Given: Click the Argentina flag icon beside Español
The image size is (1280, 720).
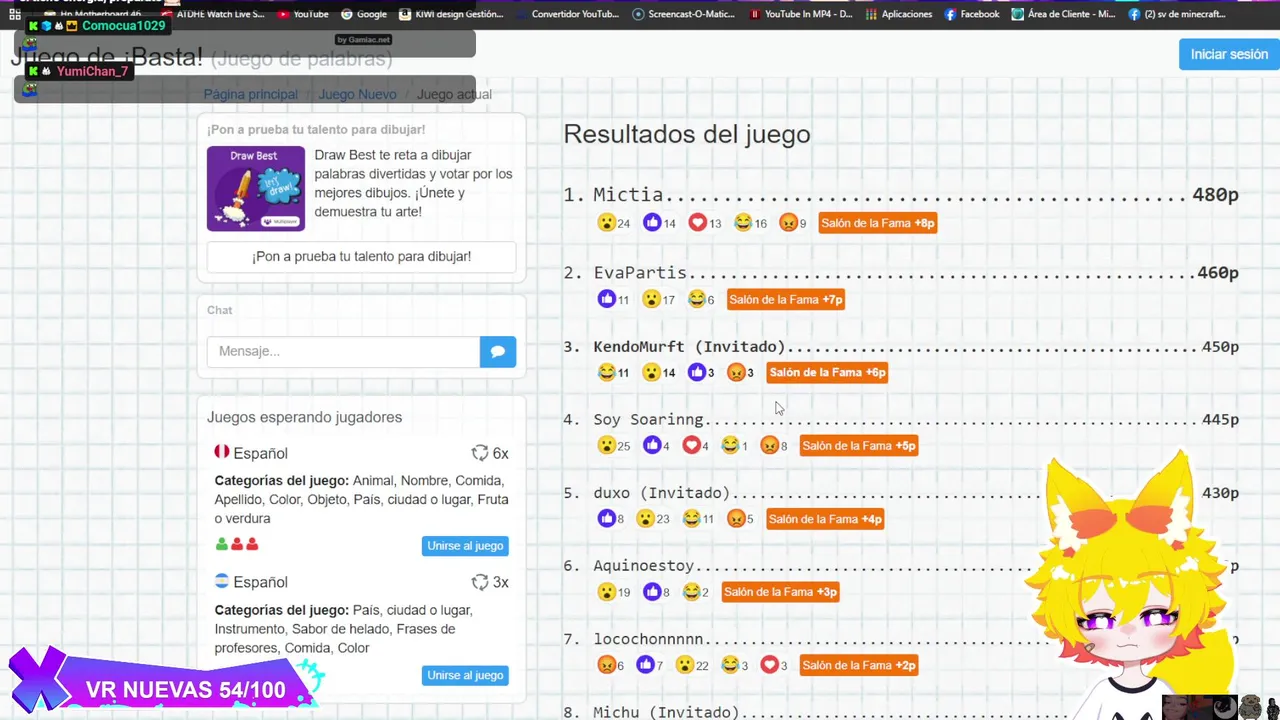Looking at the screenshot, I should [x=222, y=581].
